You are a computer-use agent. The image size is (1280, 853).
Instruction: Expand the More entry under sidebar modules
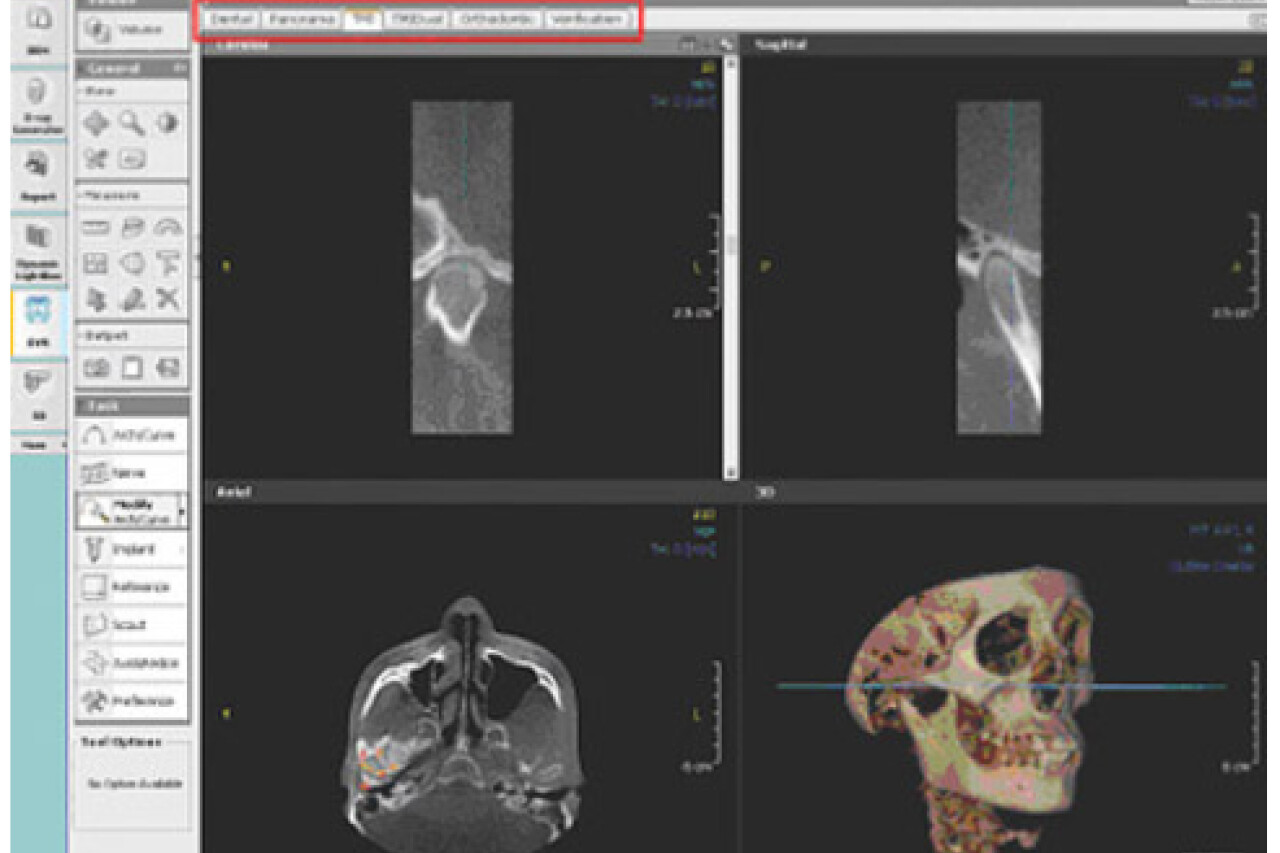coord(40,445)
